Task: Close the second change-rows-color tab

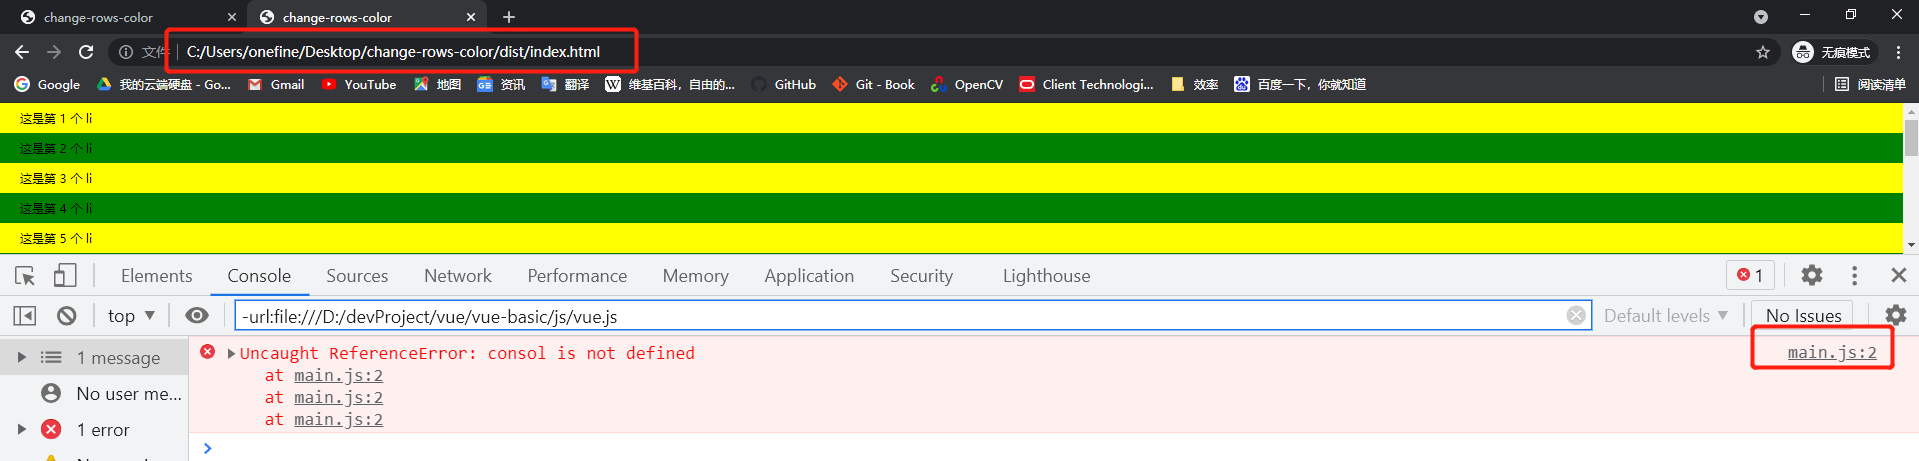Action: (x=471, y=17)
